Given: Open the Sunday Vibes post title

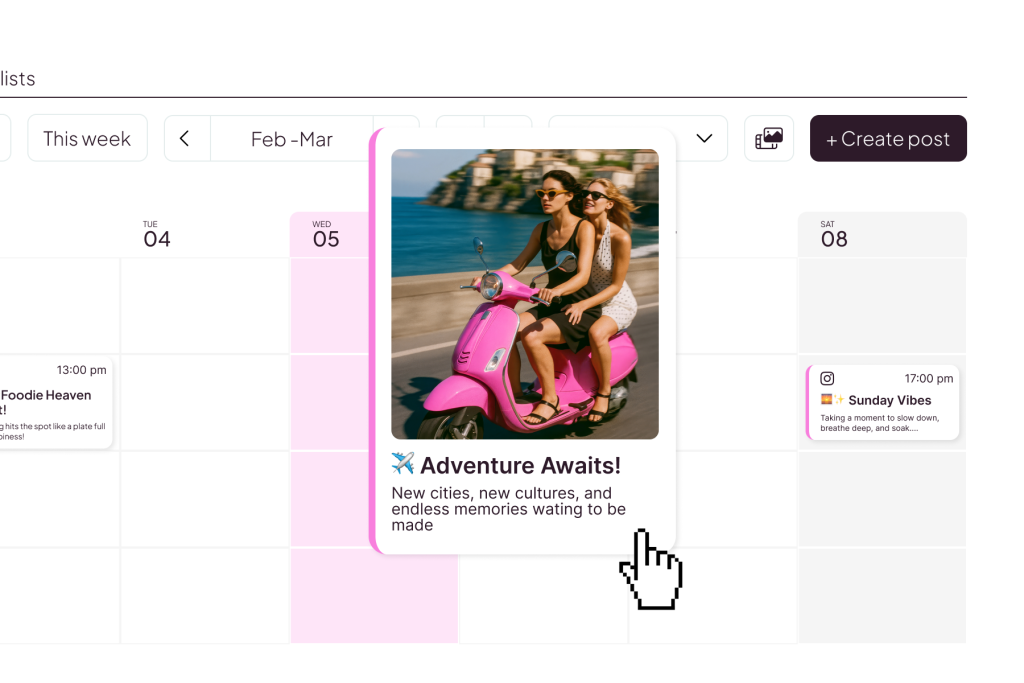Looking at the screenshot, I should coord(889,400).
